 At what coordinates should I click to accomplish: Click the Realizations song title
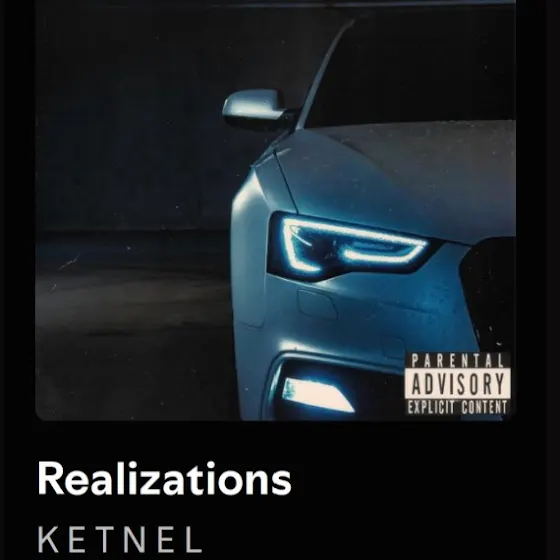point(165,479)
